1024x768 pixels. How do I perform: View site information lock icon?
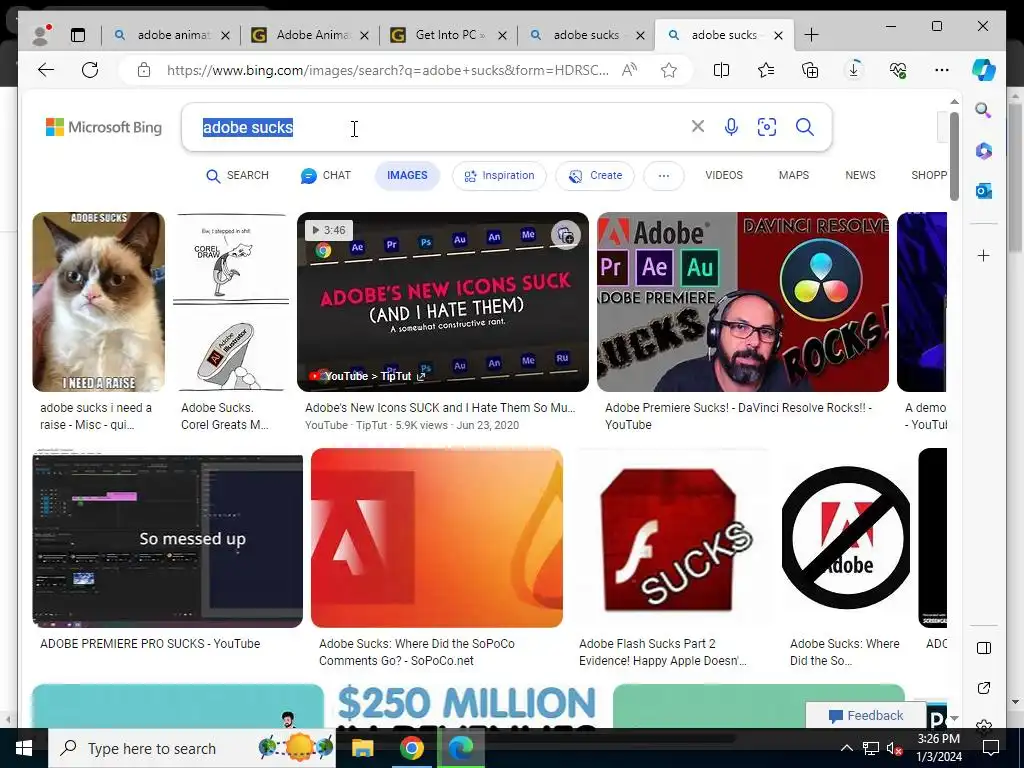pos(144,71)
